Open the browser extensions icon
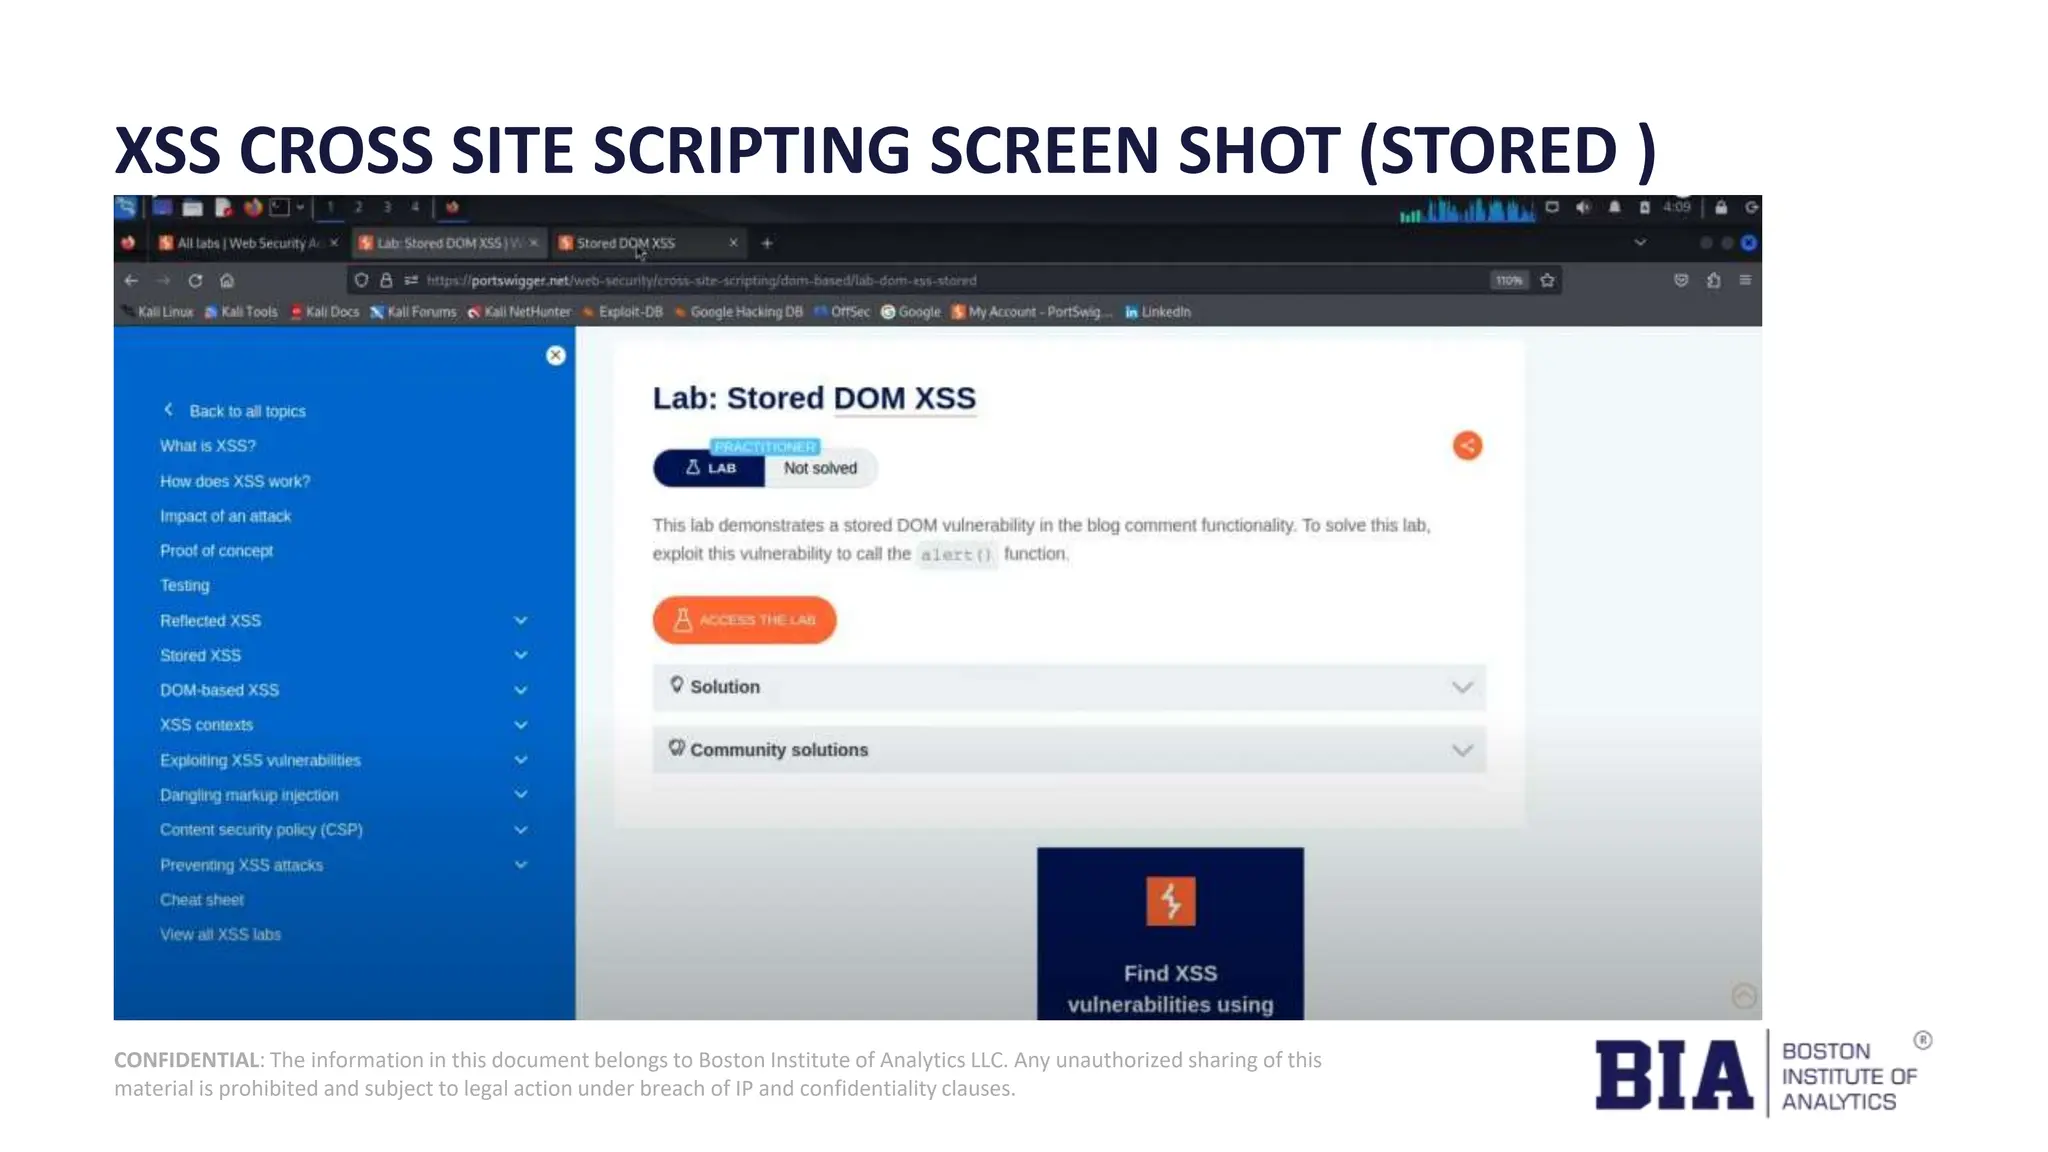Viewport: 2048px width, 1152px height. 1713,280
